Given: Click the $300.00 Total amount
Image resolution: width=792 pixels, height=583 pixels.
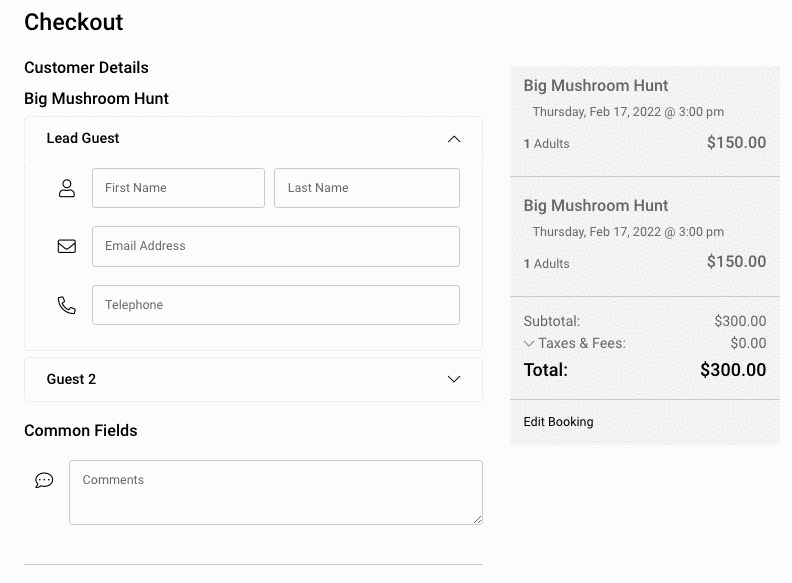Looking at the screenshot, I should [733, 370].
